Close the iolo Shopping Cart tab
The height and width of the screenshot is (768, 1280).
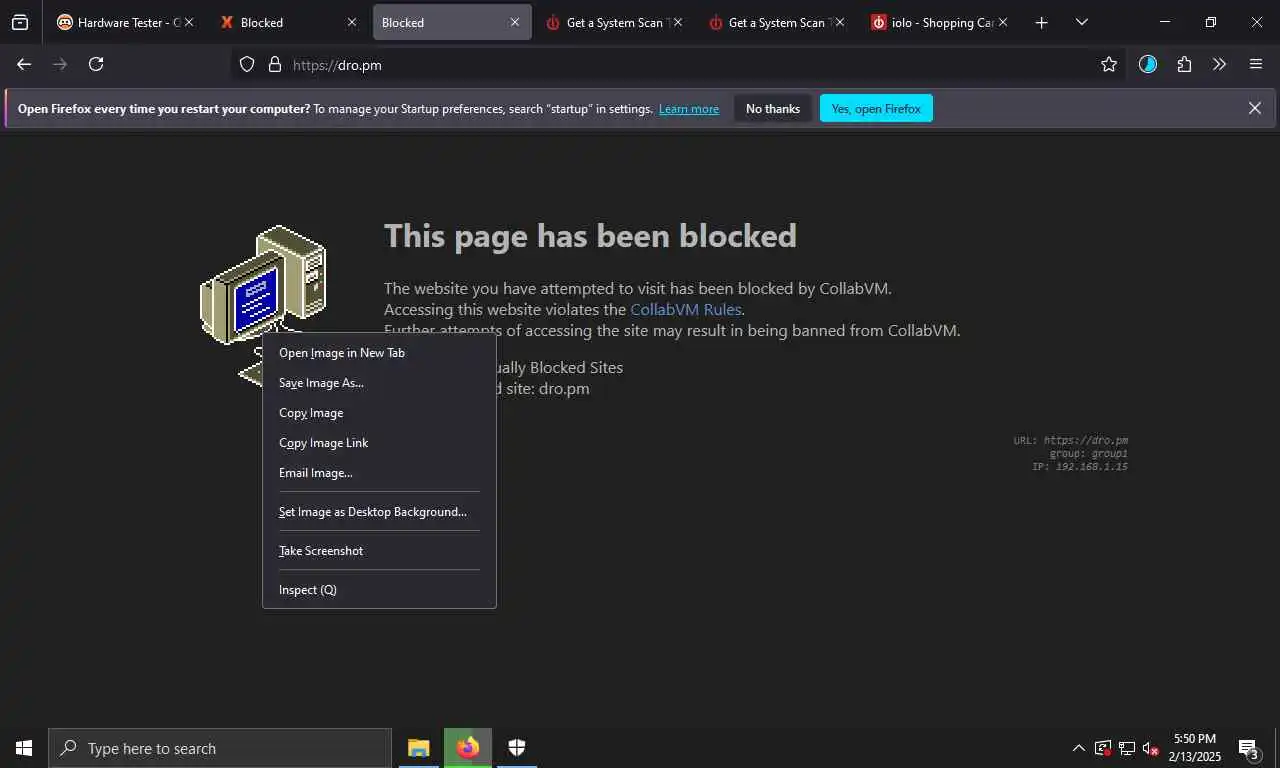[1003, 22]
